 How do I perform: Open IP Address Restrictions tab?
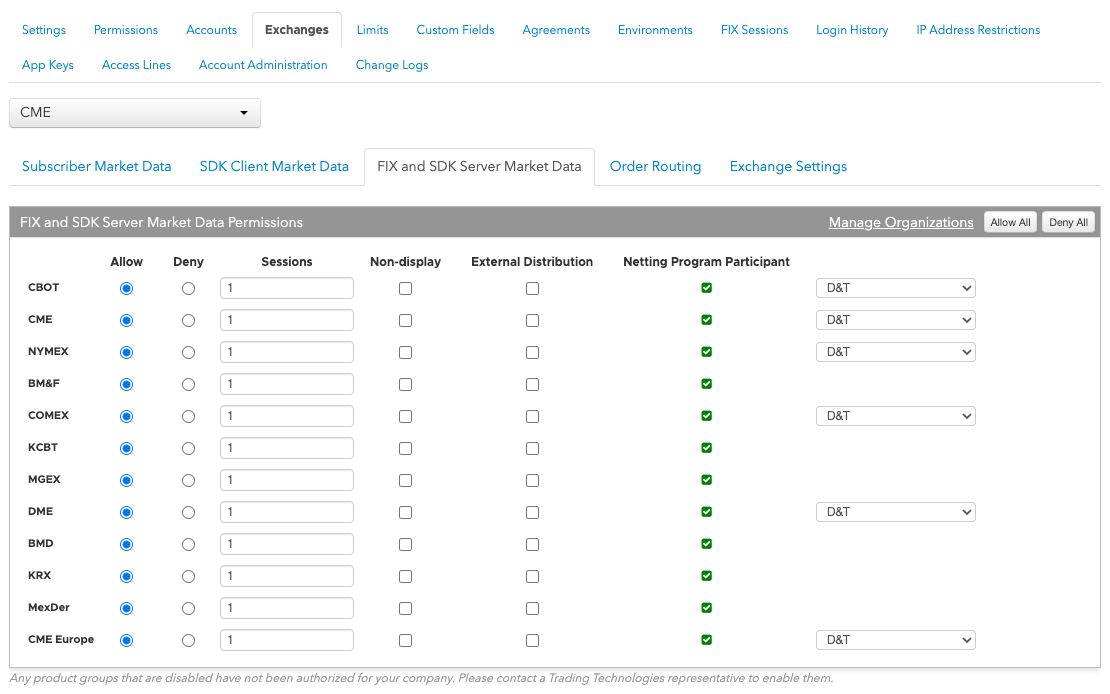978,30
